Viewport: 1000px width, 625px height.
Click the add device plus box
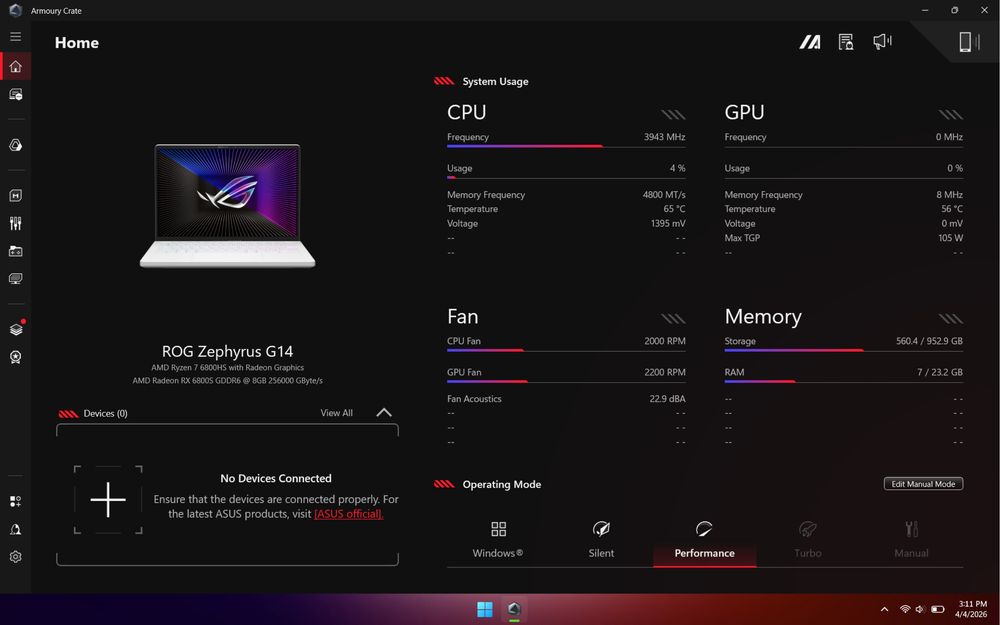click(108, 499)
